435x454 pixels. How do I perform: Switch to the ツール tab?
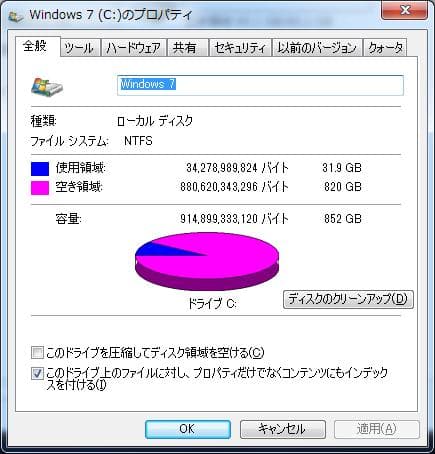click(79, 48)
